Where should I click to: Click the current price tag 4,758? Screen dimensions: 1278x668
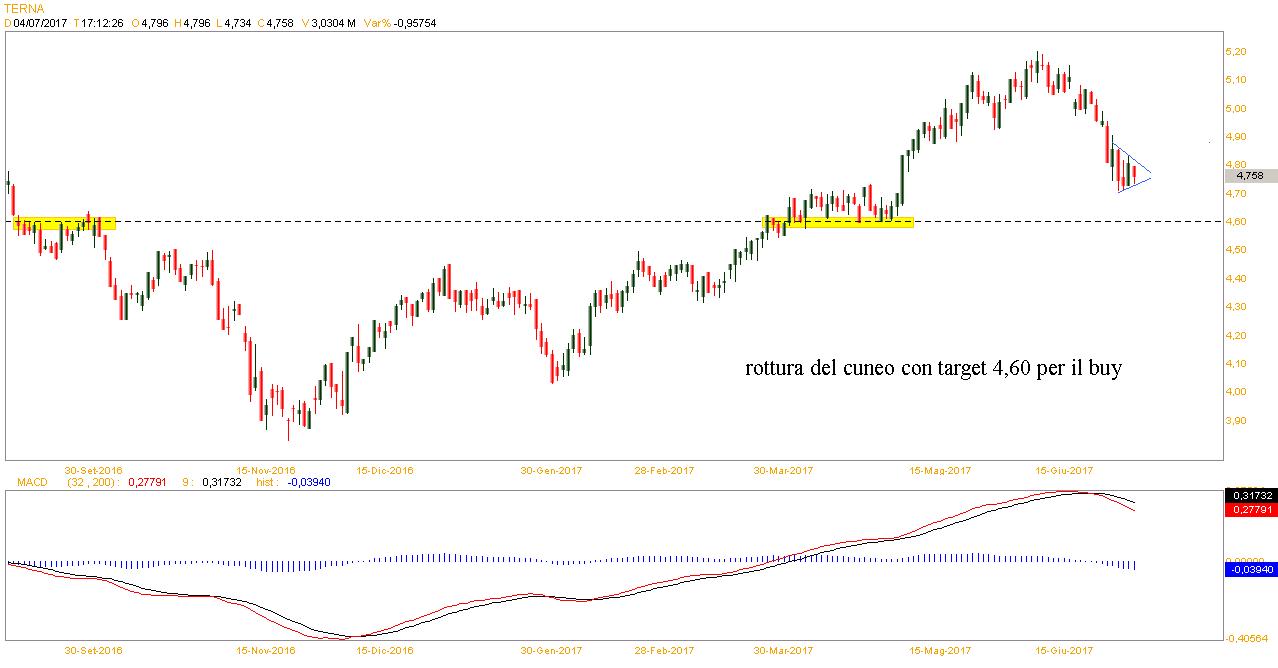click(x=1248, y=175)
